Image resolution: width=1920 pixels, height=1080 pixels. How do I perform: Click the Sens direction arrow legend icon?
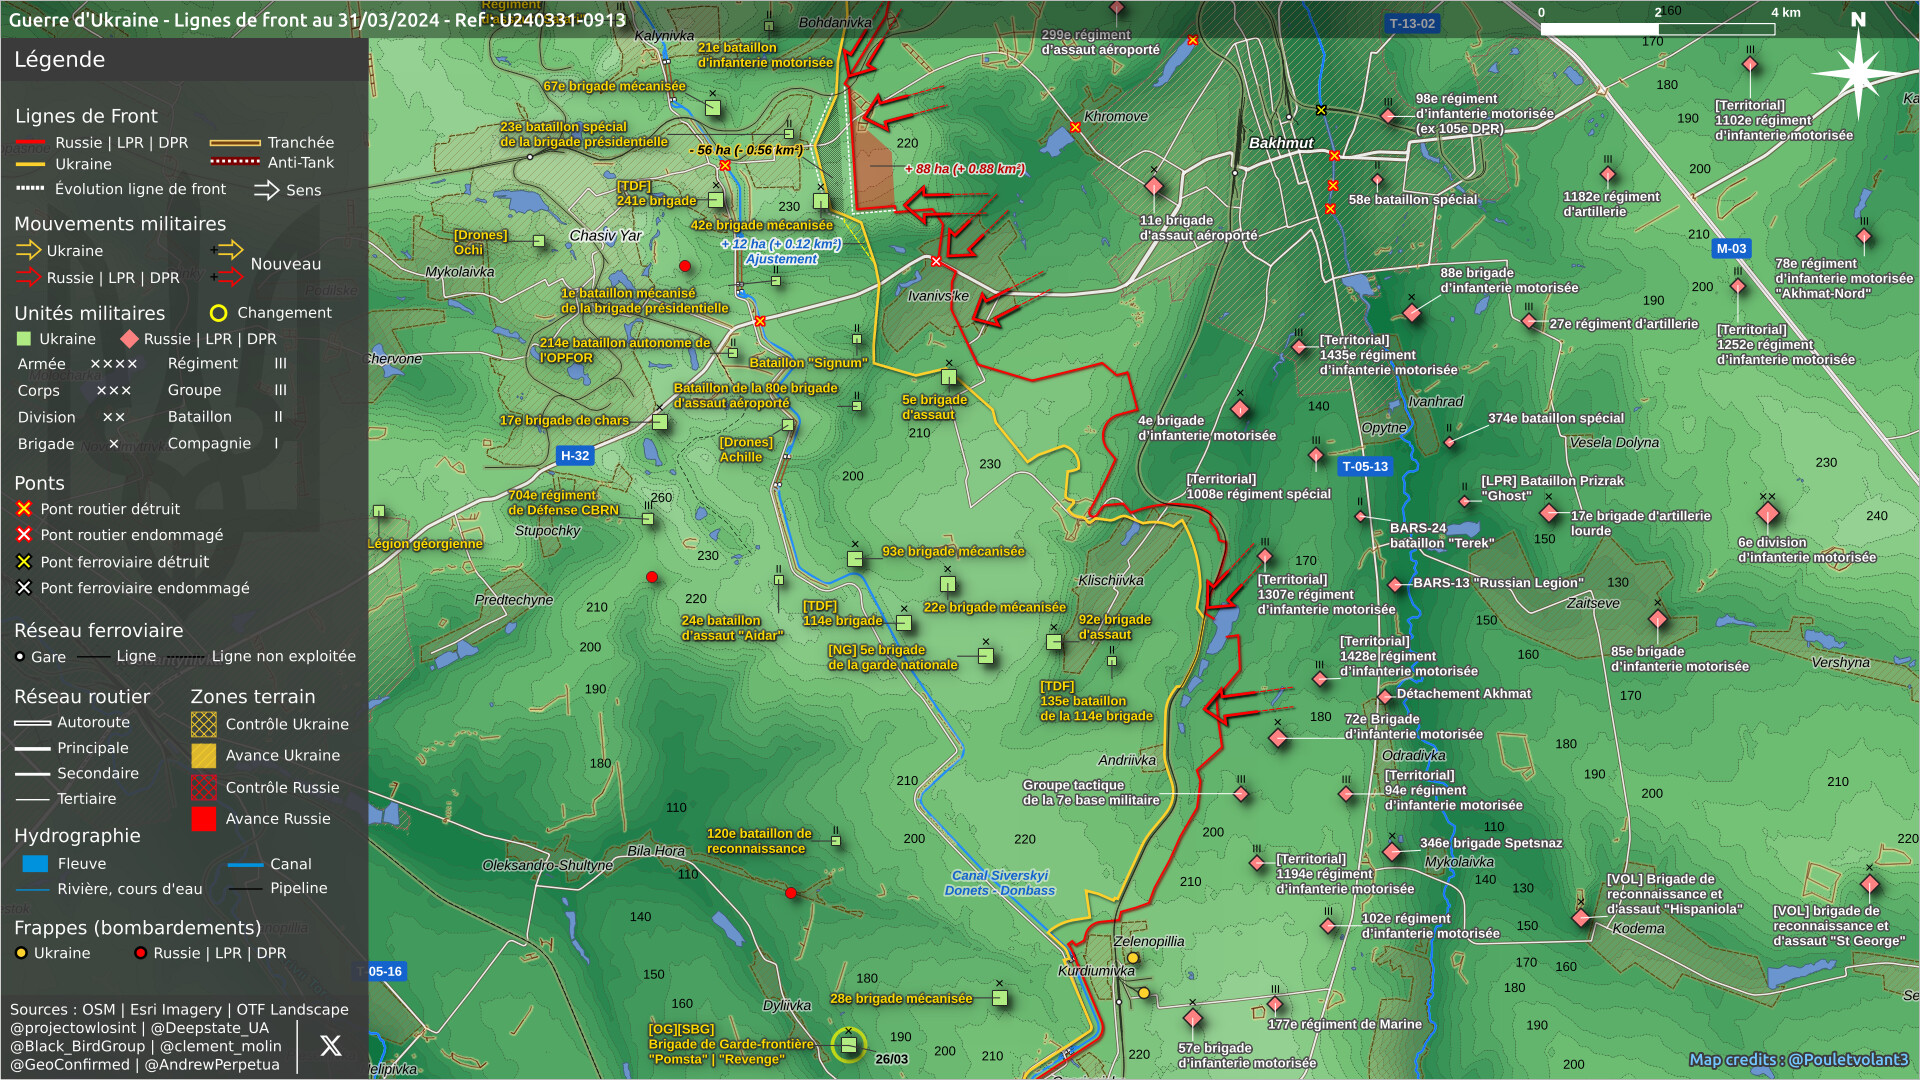(x=267, y=190)
